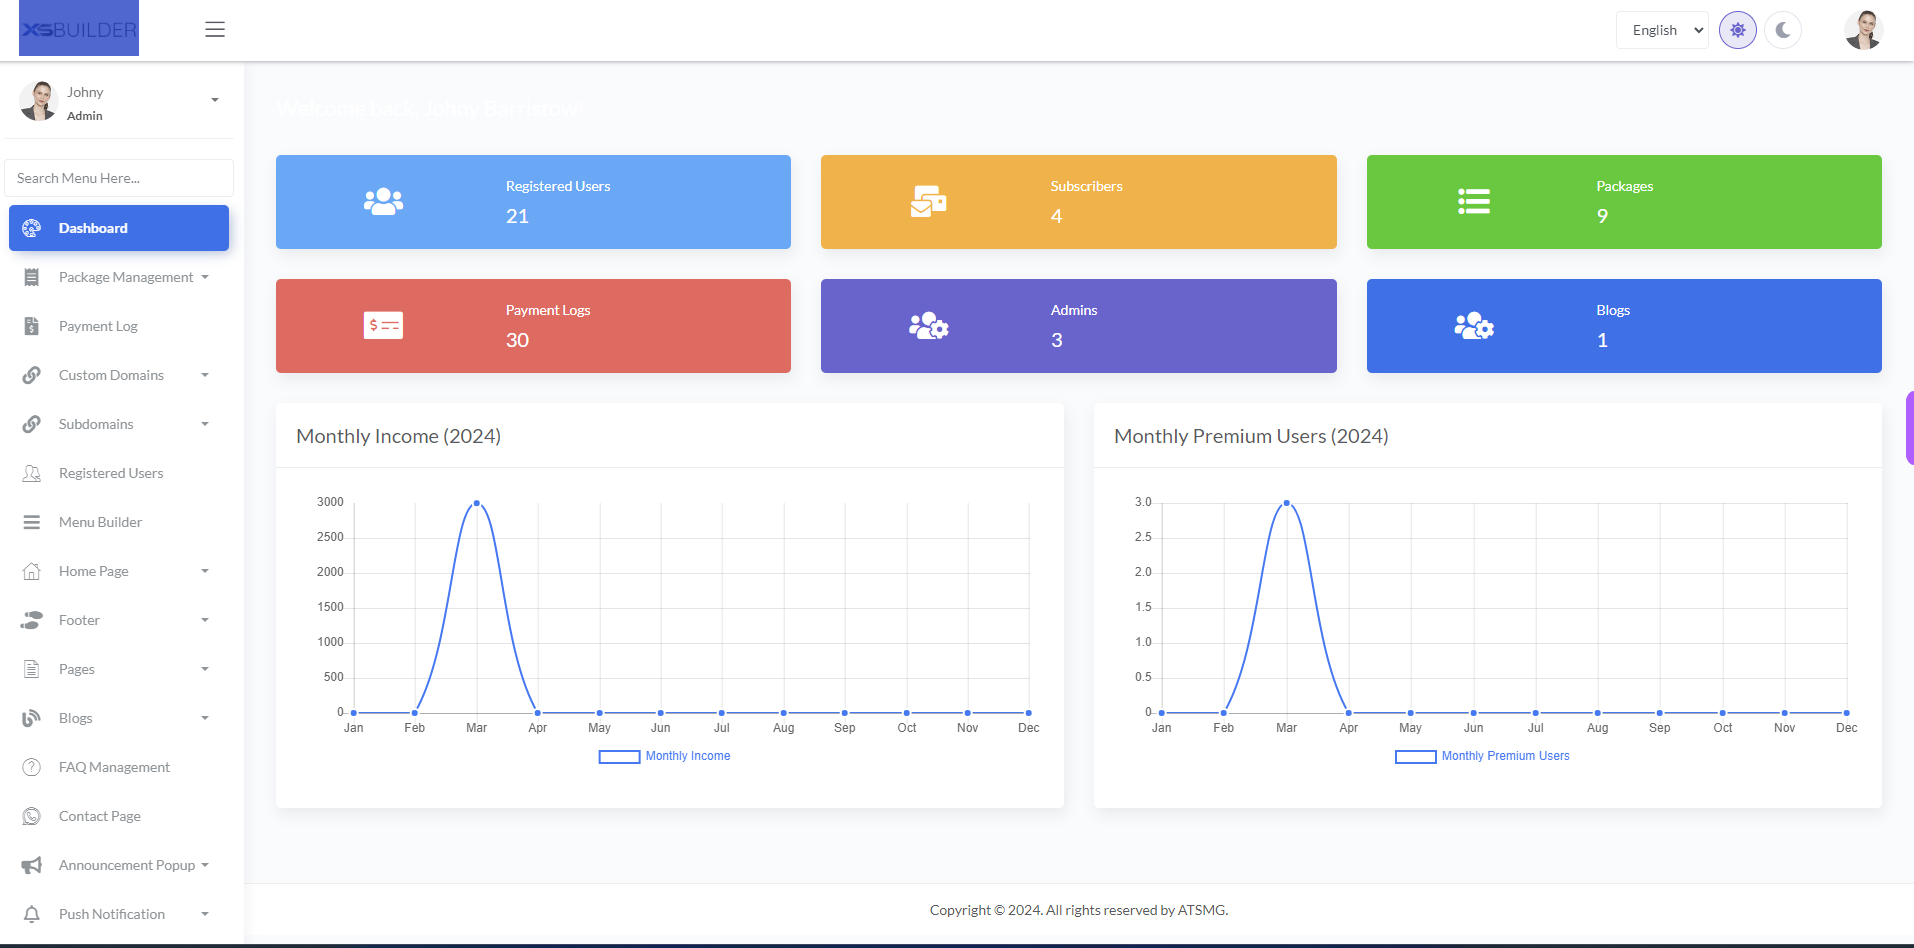The image size is (1914, 948).
Task: Click the Payment Logs card money icon
Action: click(383, 326)
